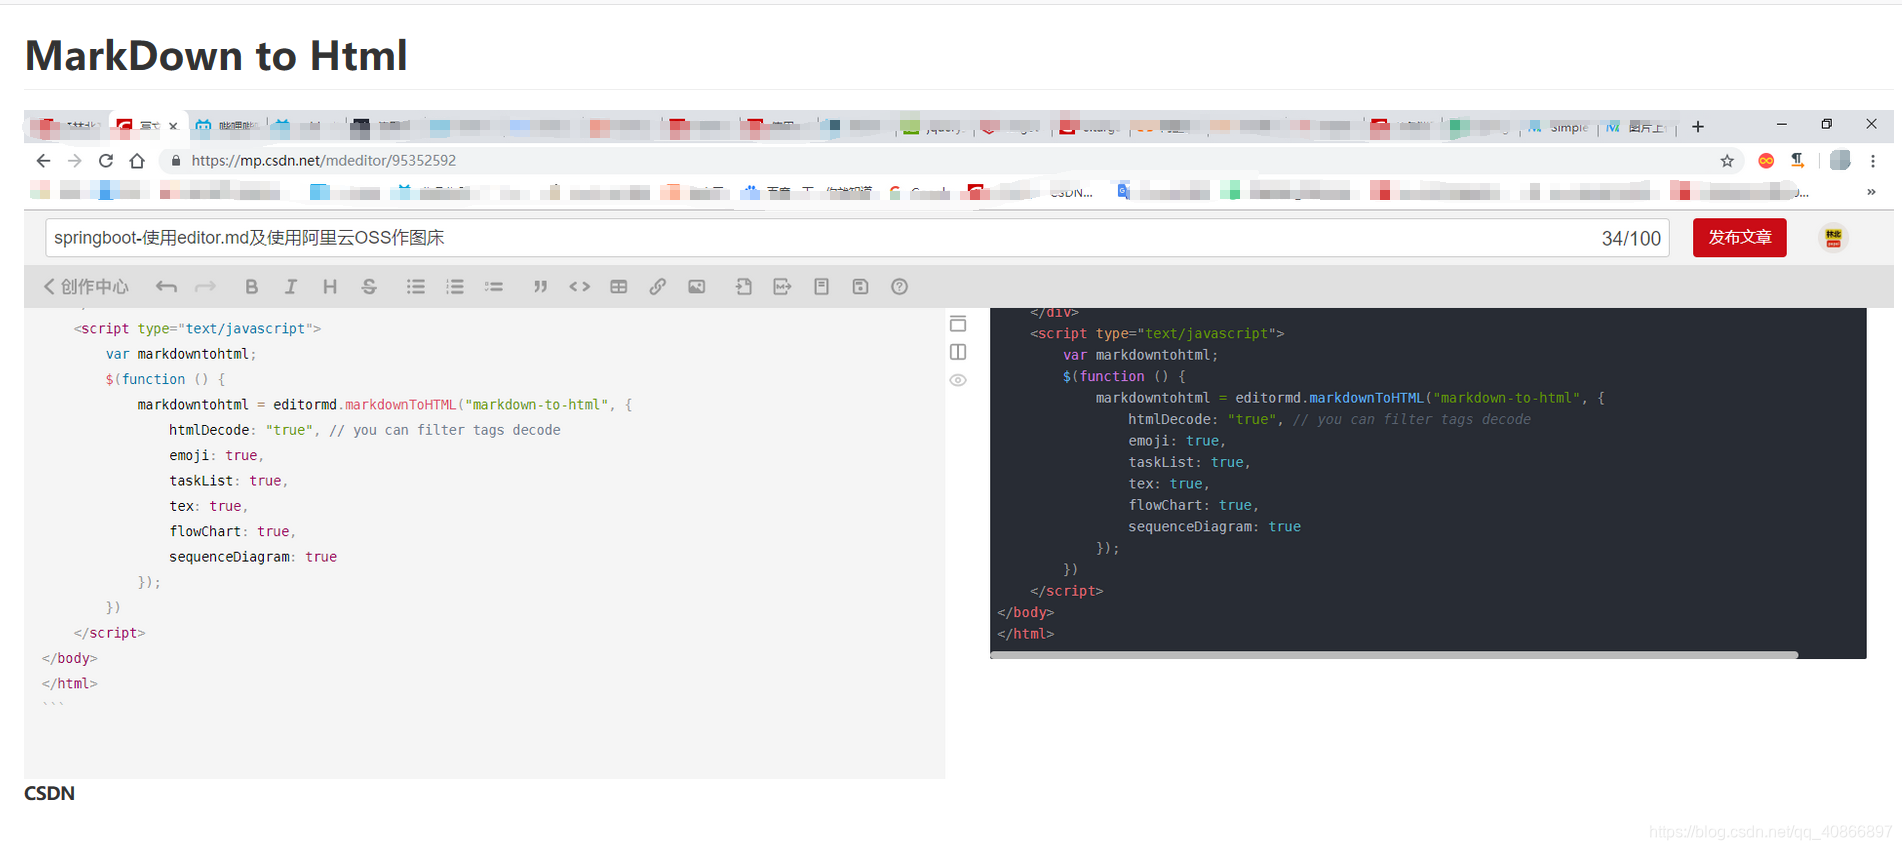Insert a blockquote with the quote icon
This screenshot has width=1902, height=850.
click(540, 287)
